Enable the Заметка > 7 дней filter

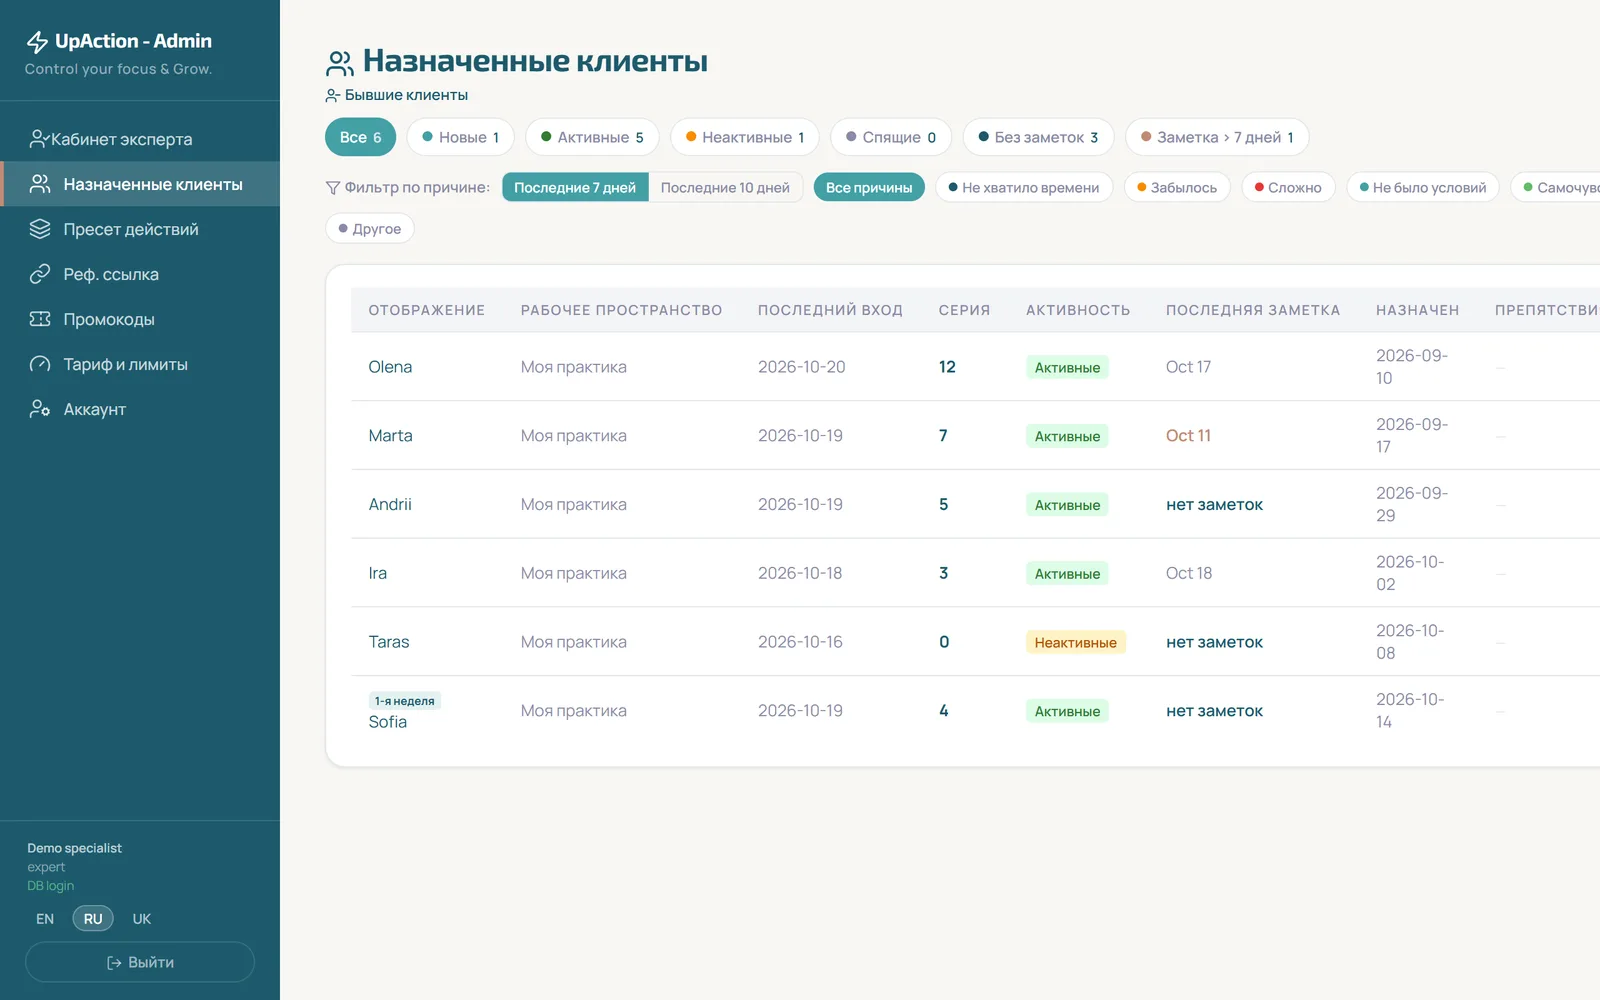[x=1217, y=137]
